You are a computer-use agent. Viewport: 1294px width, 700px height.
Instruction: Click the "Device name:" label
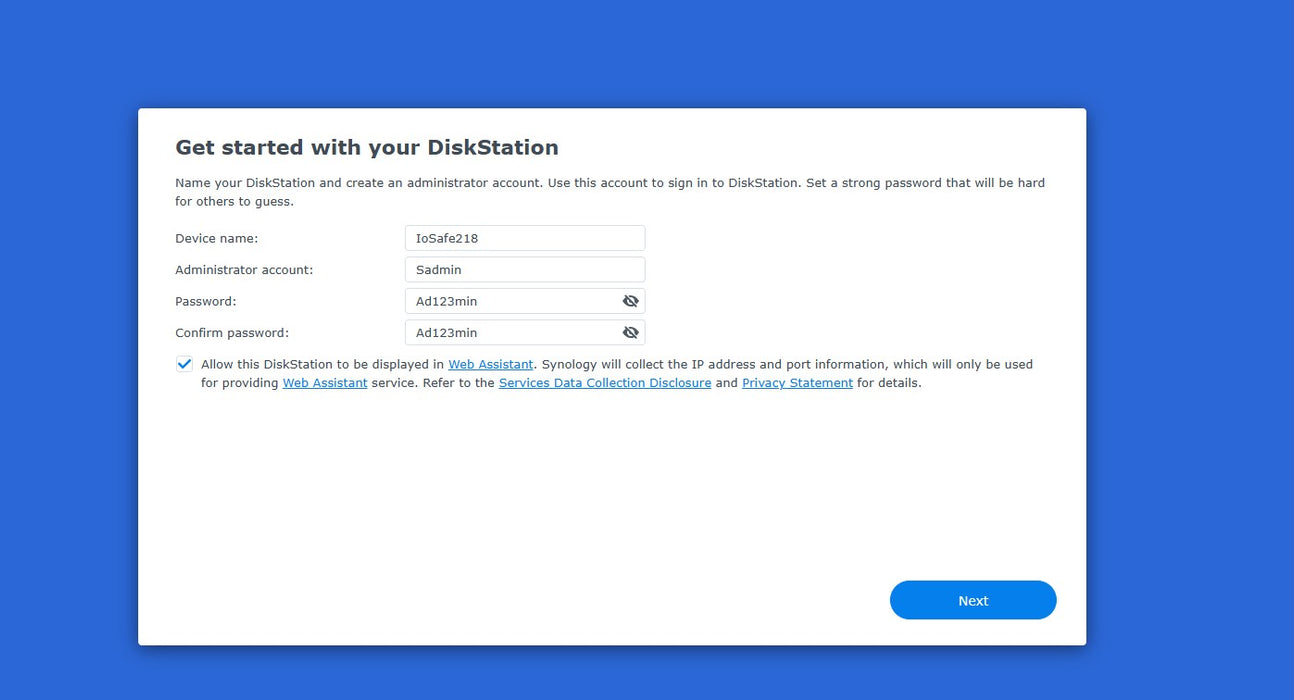tap(216, 239)
